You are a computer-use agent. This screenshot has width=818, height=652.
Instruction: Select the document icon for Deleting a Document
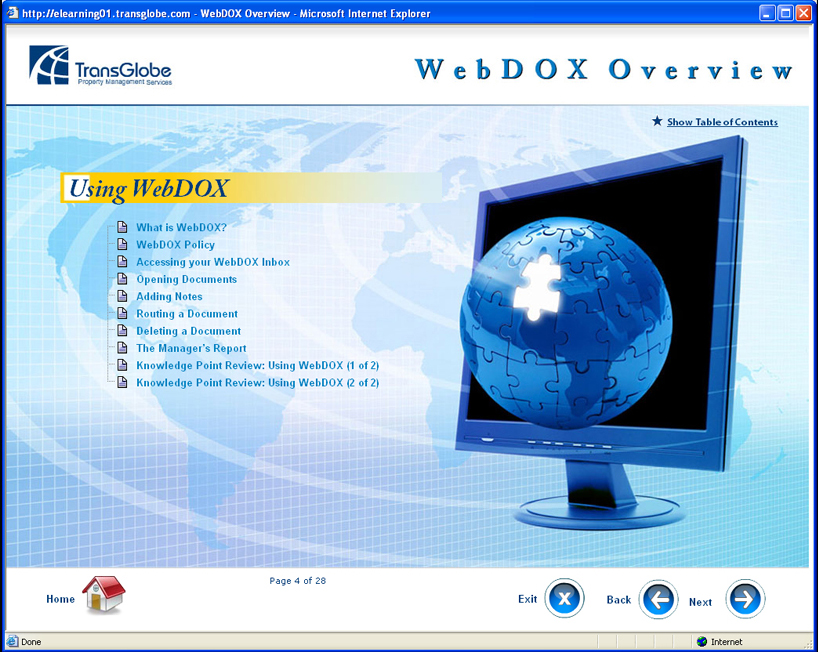(x=122, y=330)
